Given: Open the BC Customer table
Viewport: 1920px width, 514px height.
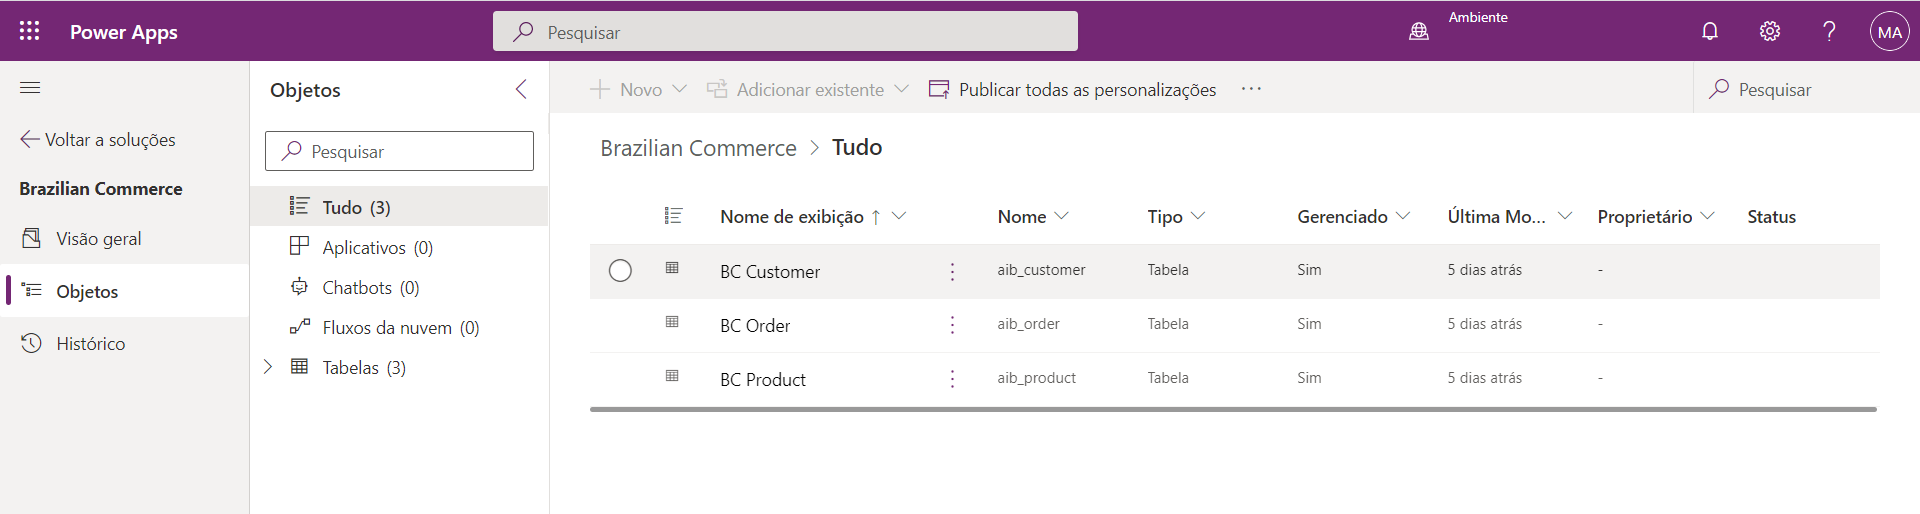Looking at the screenshot, I should coord(770,272).
